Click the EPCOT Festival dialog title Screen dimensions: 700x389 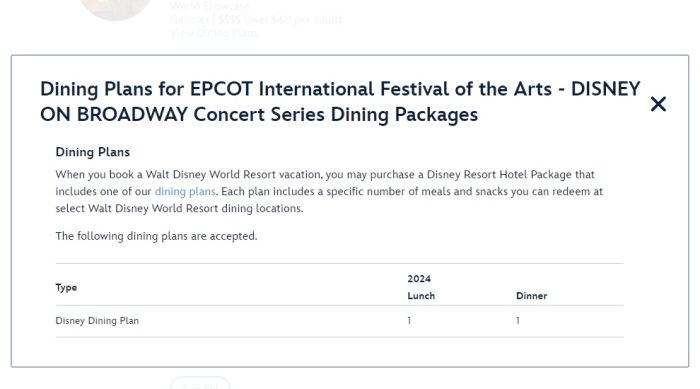[340, 102]
